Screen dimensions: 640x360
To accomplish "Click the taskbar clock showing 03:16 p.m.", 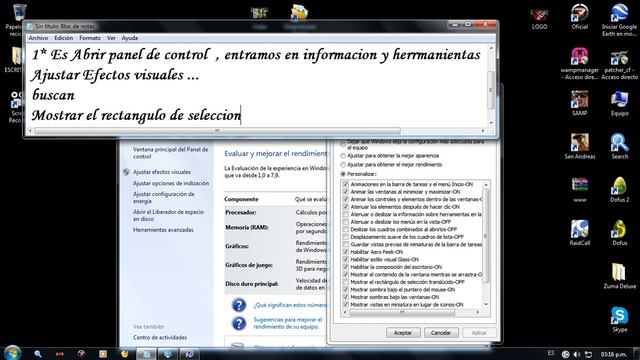I will click(614, 354).
